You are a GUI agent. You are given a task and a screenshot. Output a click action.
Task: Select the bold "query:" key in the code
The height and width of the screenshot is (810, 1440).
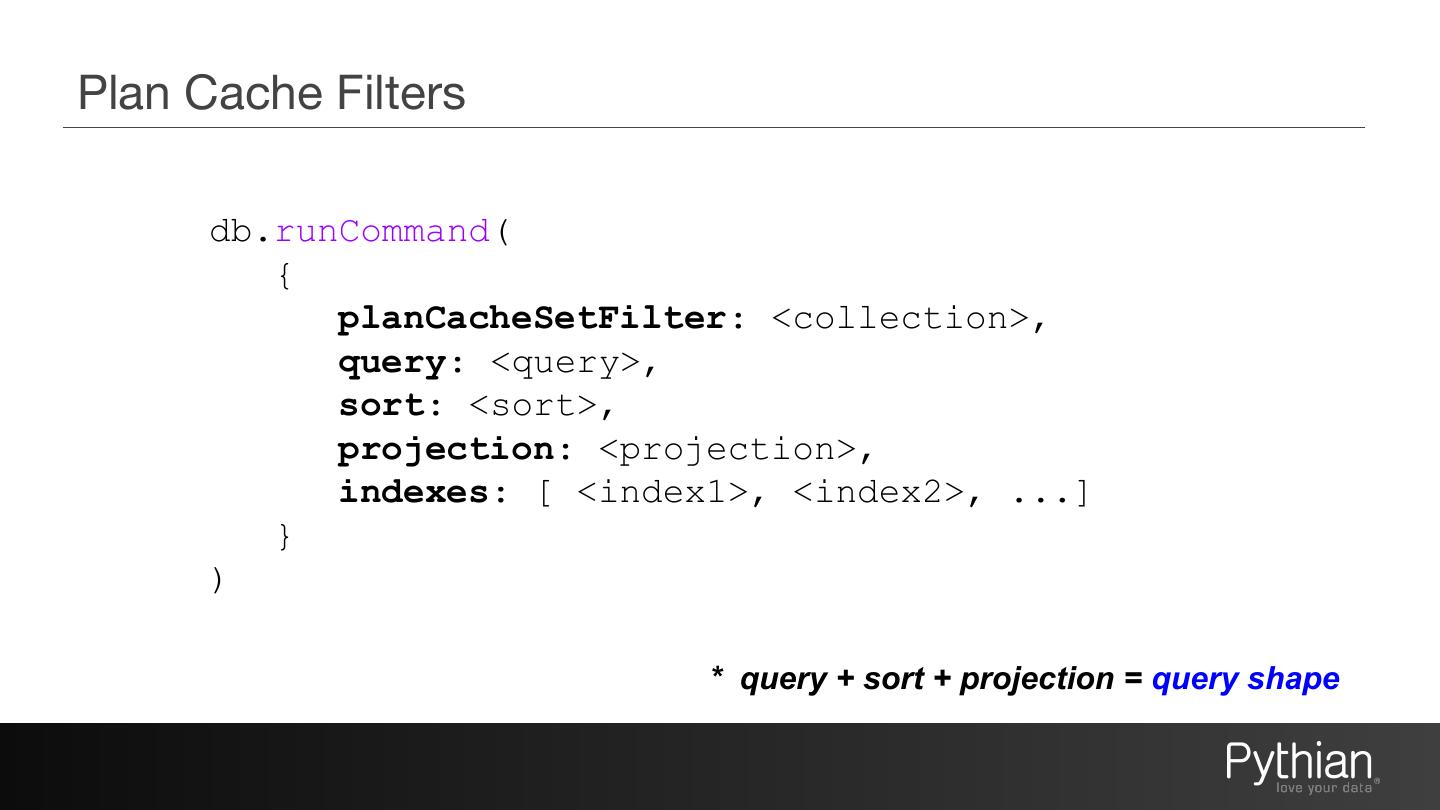click(402, 362)
